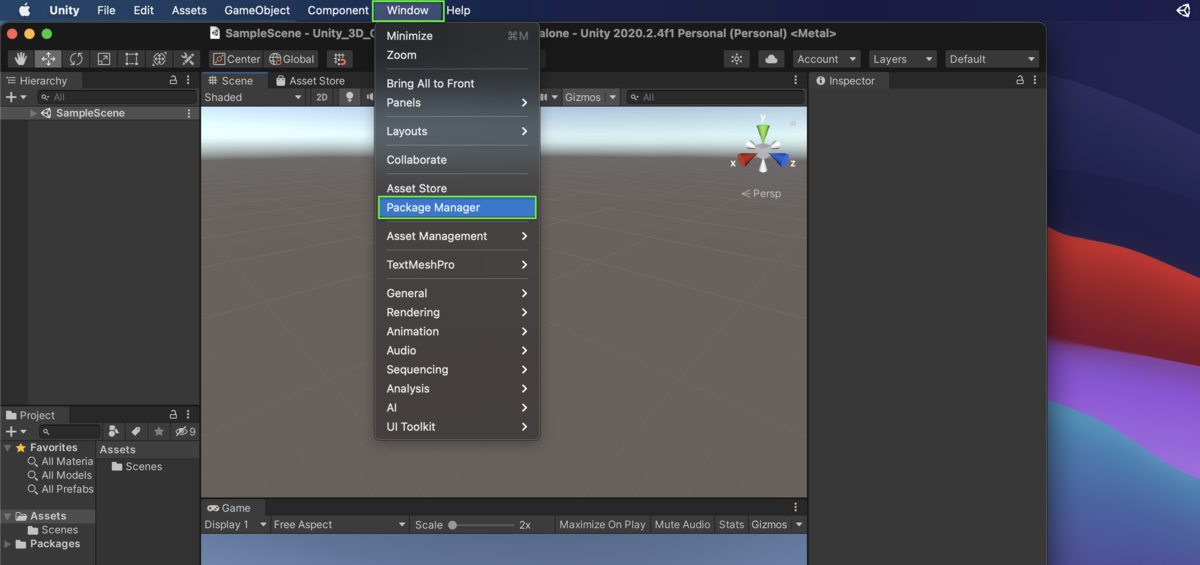
Task: Lock the Inspector panel
Action: pyautogui.click(x=1020, y=80)
